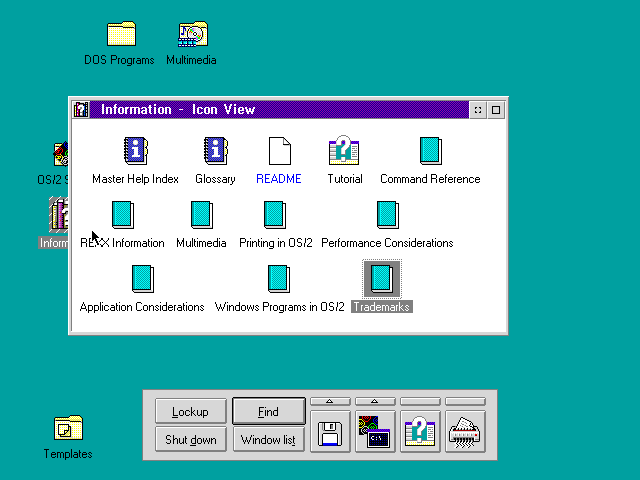Open the Glossary book icon
Screen dimensions: 640x480
click(216, 151)
